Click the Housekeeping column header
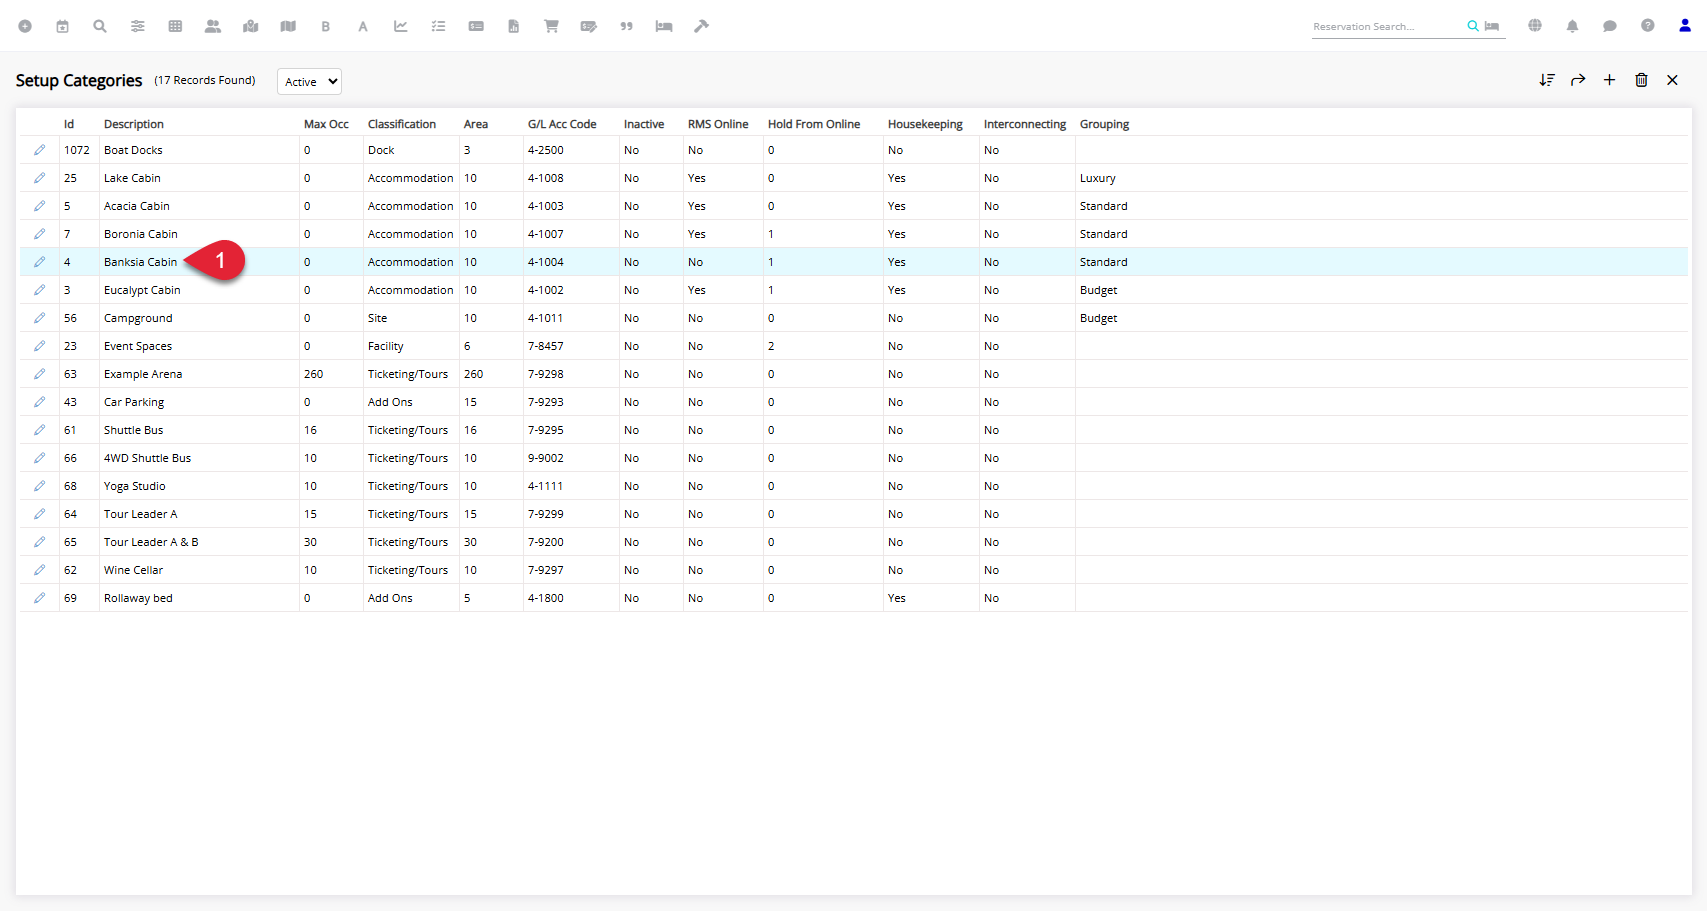 click(x=925, y=124)
